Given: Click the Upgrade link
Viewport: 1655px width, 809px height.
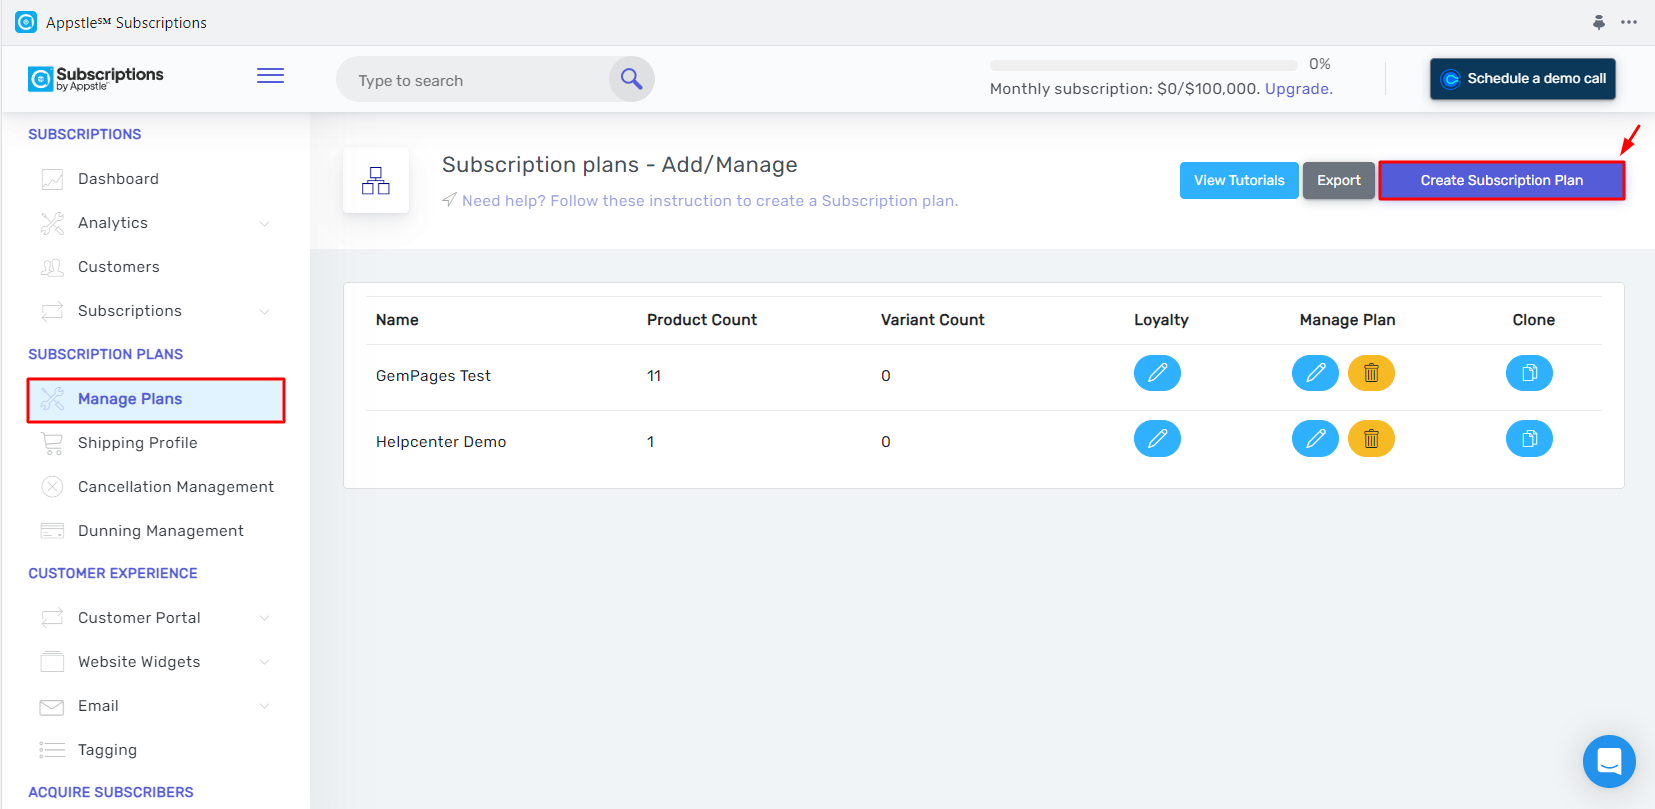Looking at the screenshot, I should coord(1297,89).
